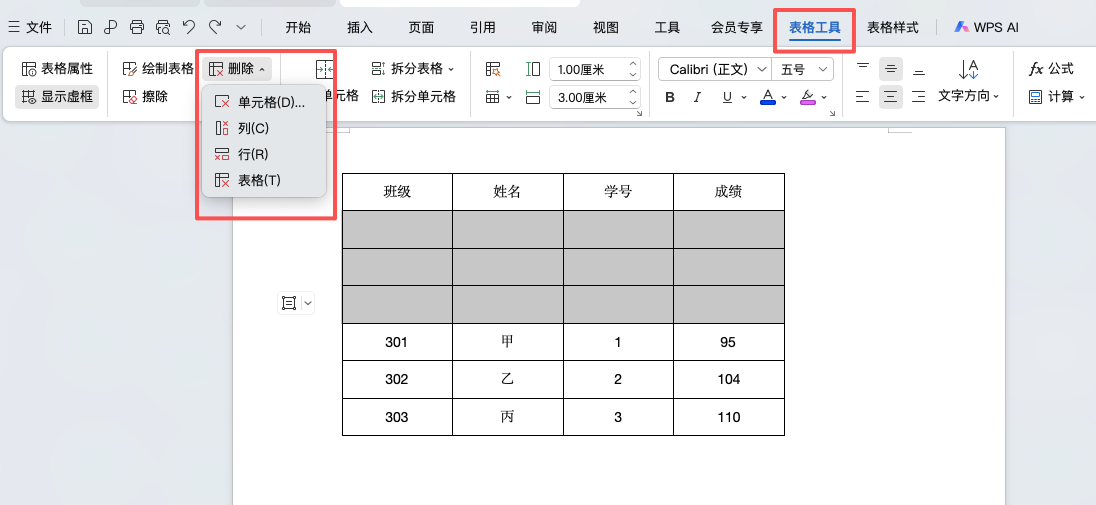
Task: Switch to the 开始 tab
Action: [x=298, y=27]
